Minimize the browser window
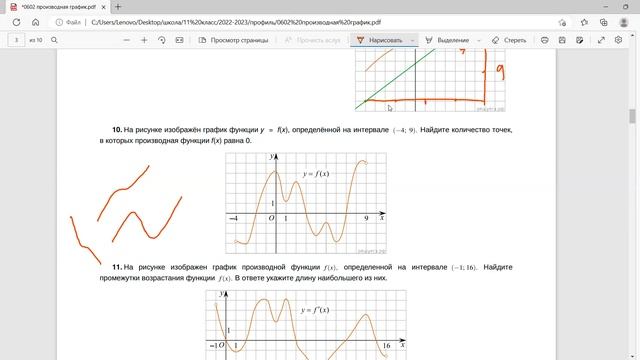The height and width of the screenshot is (360, 640). 606,7
